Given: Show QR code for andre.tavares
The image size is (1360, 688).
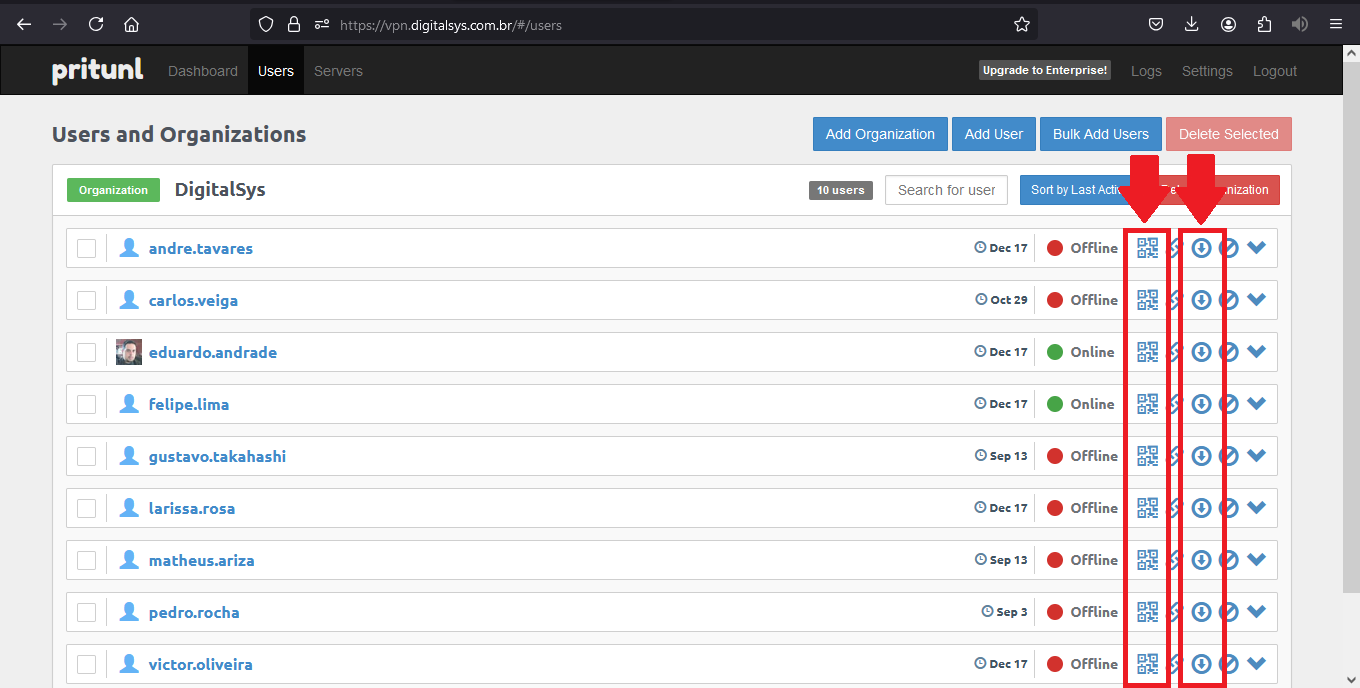Looking at the screenshot, I should point(1147,248).
